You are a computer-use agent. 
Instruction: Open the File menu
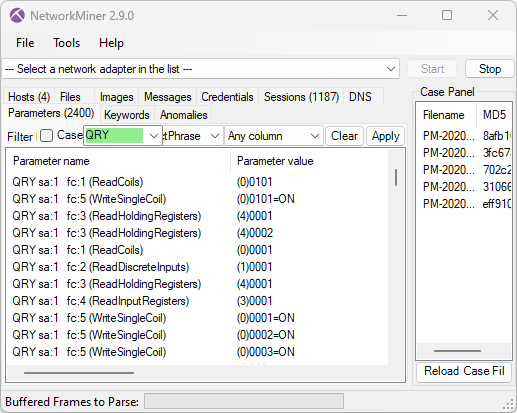point(25,43)
